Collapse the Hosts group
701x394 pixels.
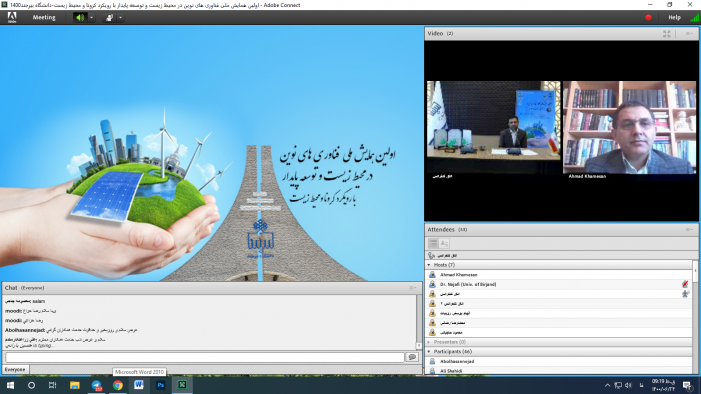(x=429, y=265)
